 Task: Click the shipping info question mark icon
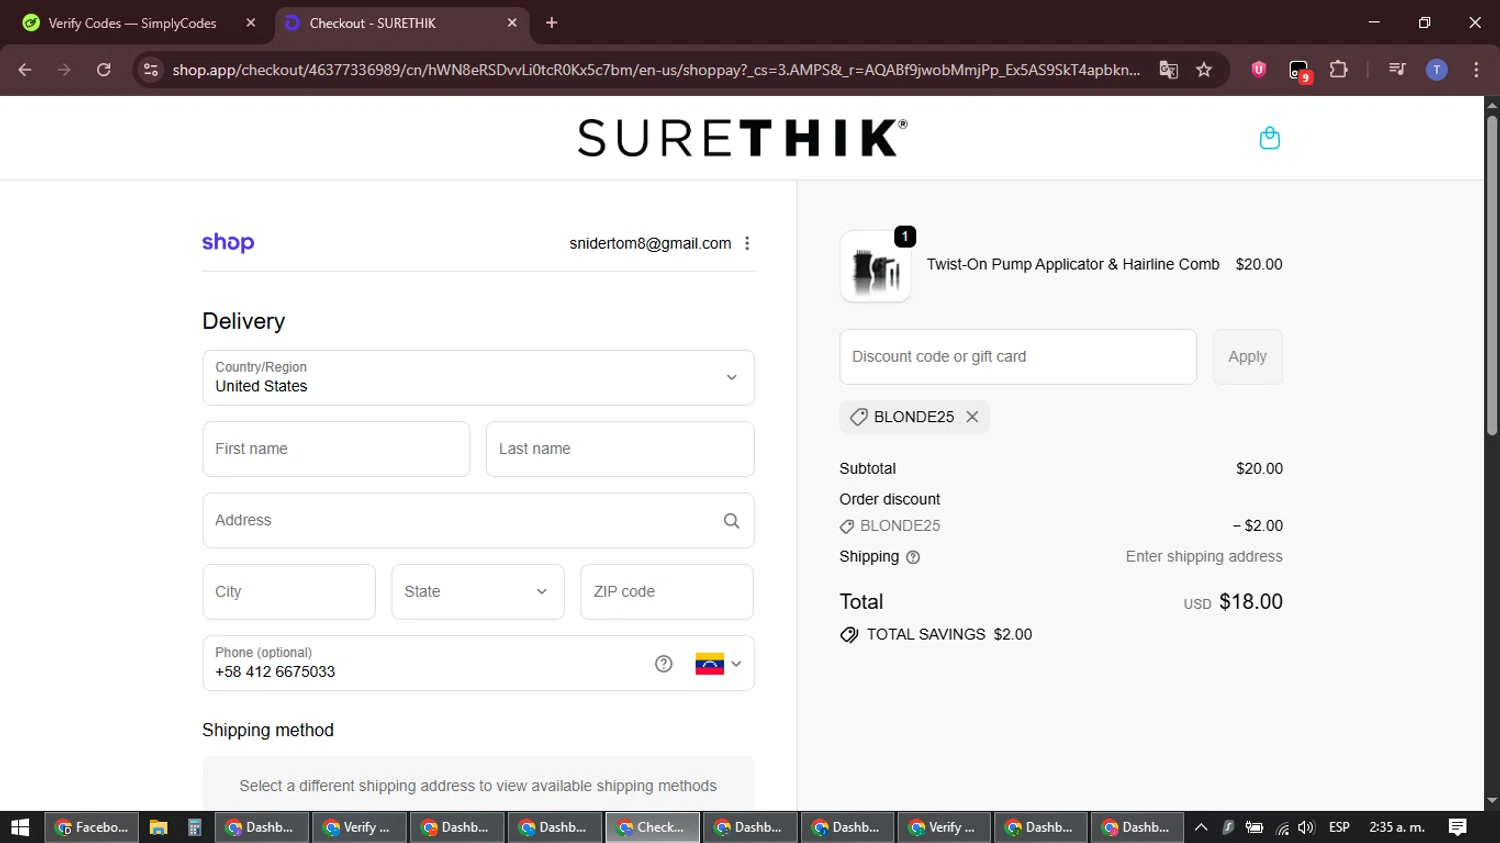(x=912, y=557)
